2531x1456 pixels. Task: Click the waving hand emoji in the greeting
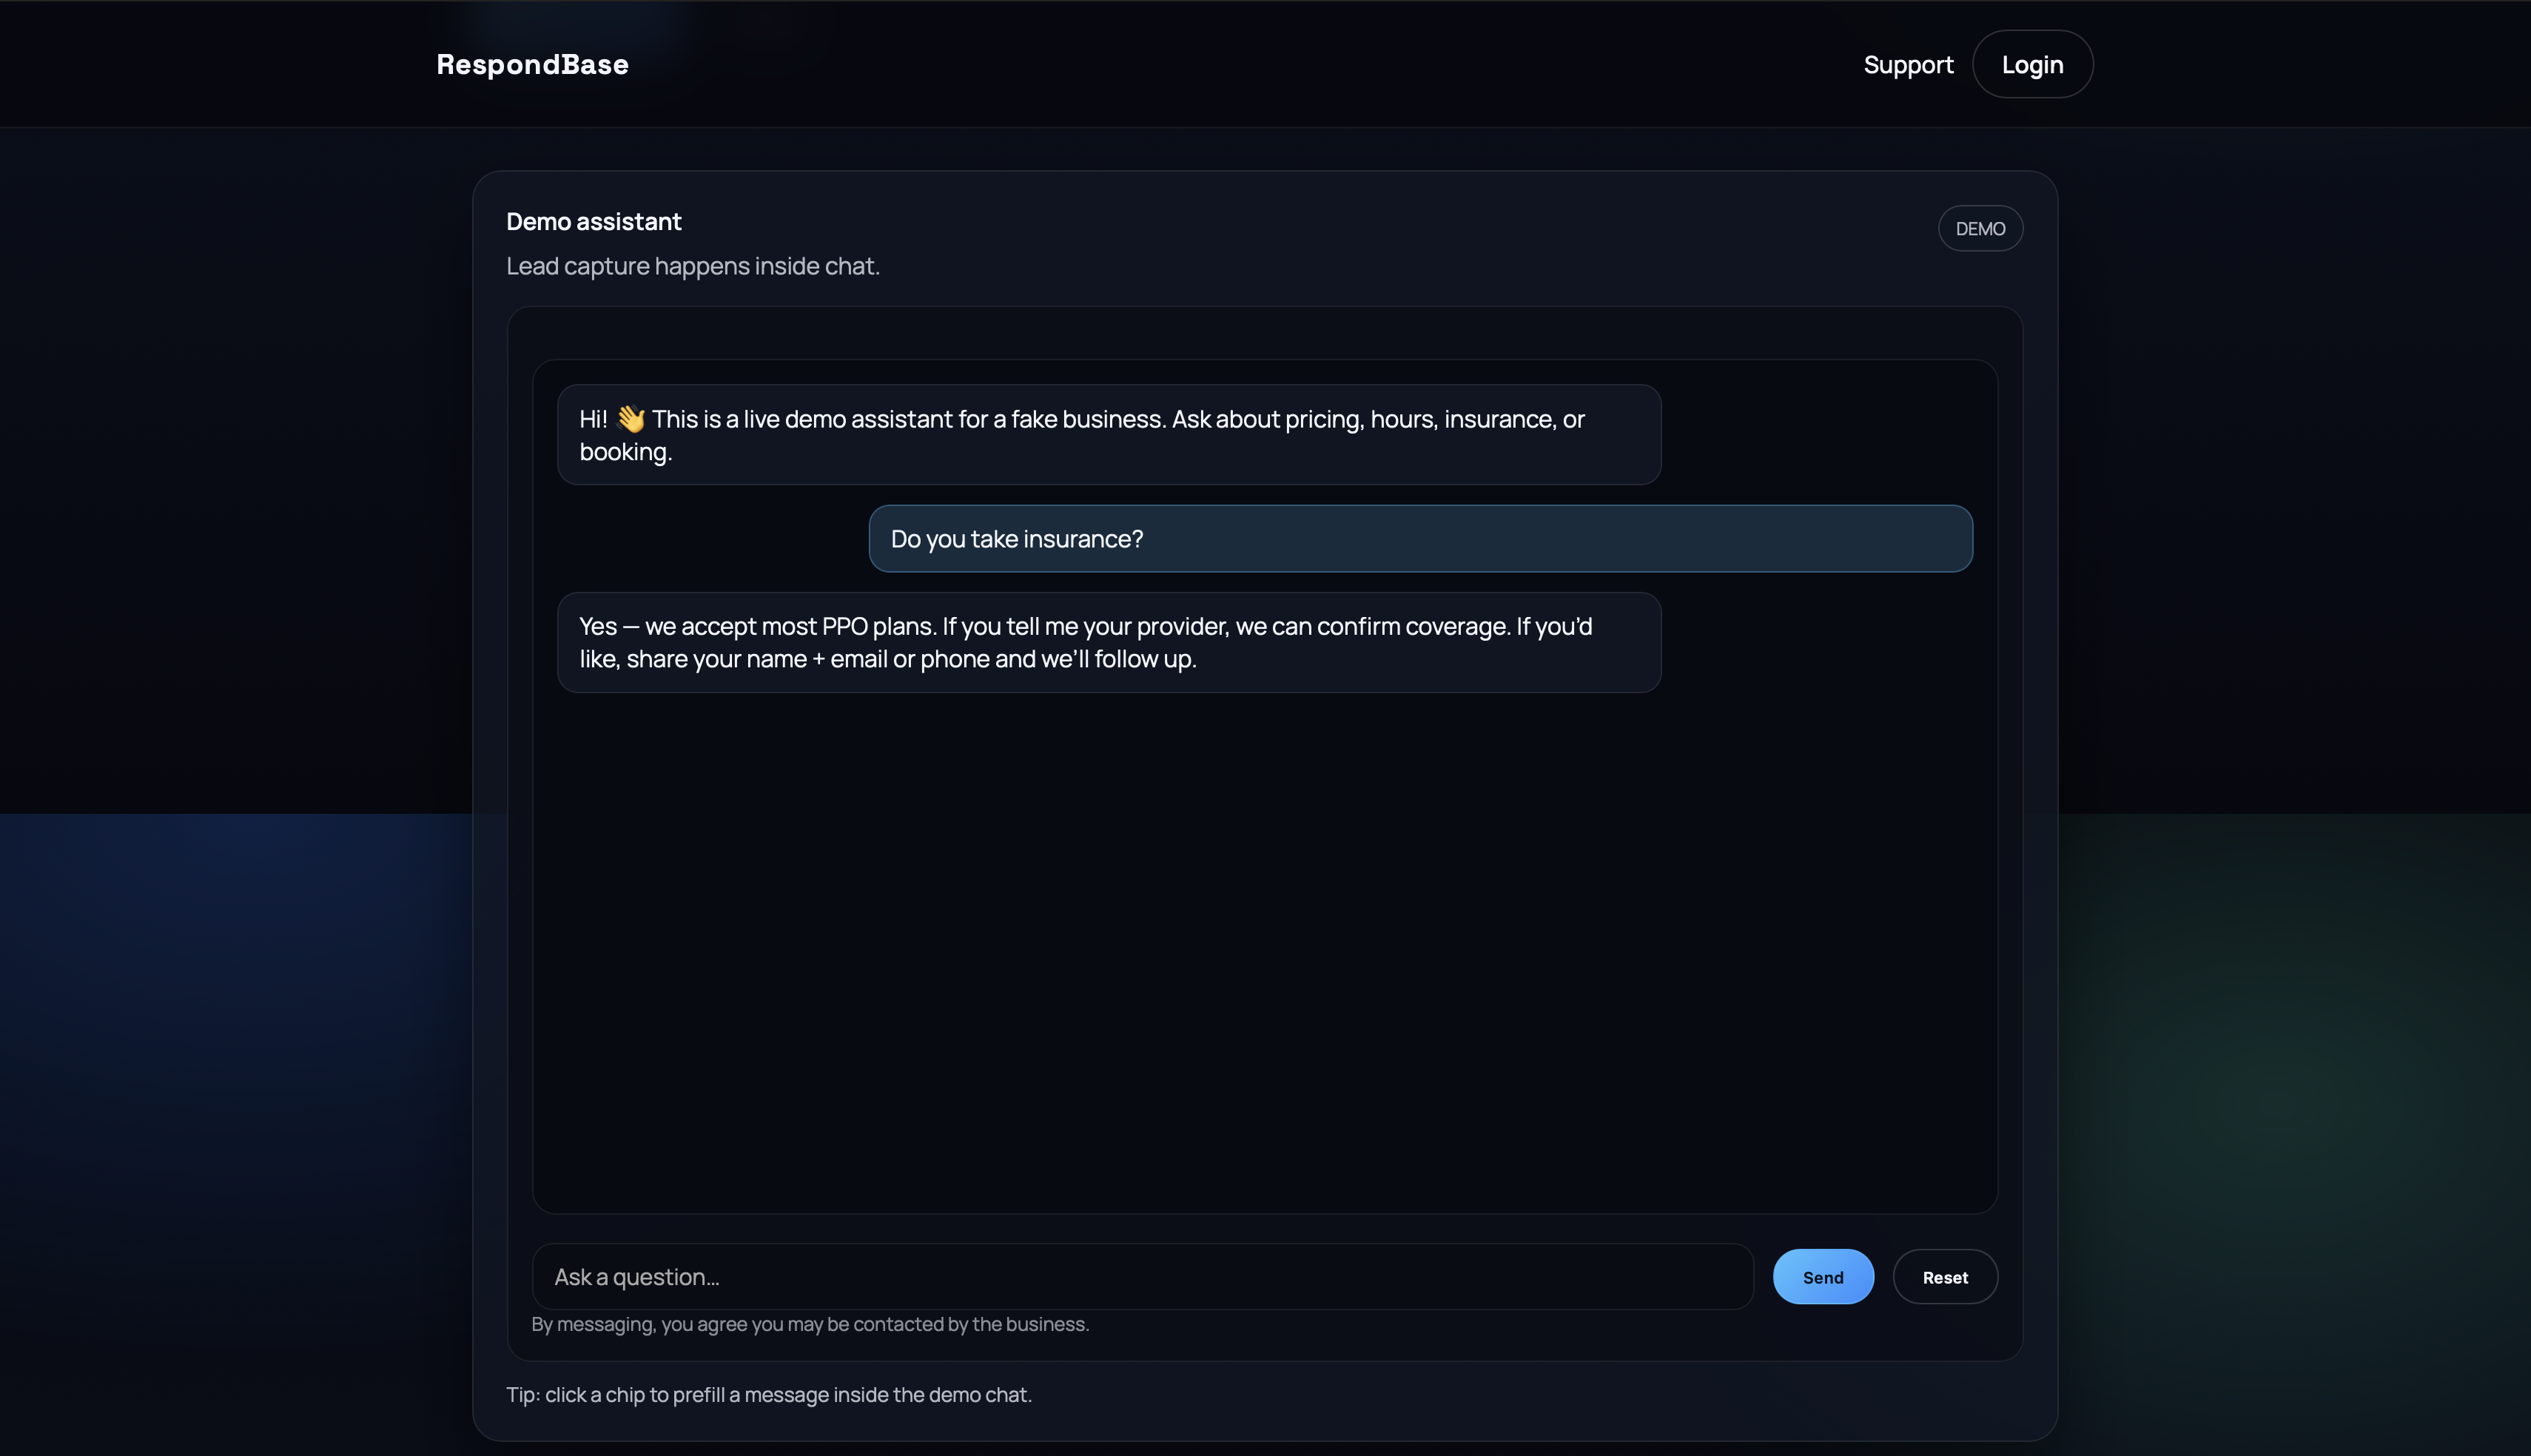coord(632,419)
